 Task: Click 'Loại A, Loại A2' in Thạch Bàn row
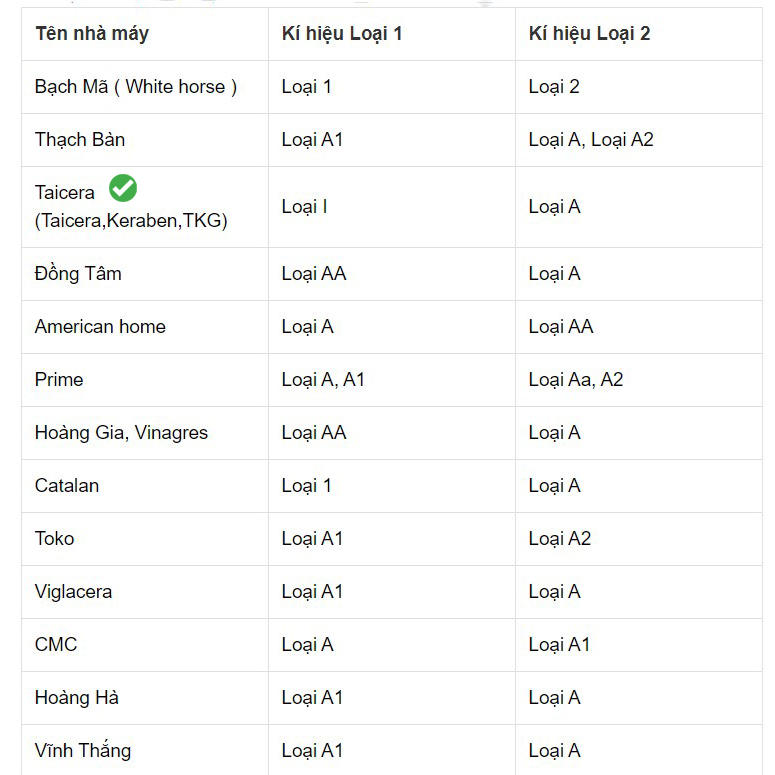tap(591, 140)
